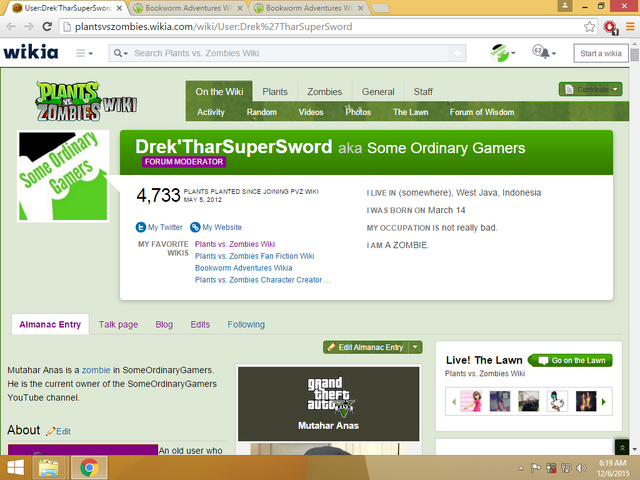Image resolution: width=640 pixels, height=480 pixels.
Task: Click Action Center flag tray icon
Action: coord(536,468)
